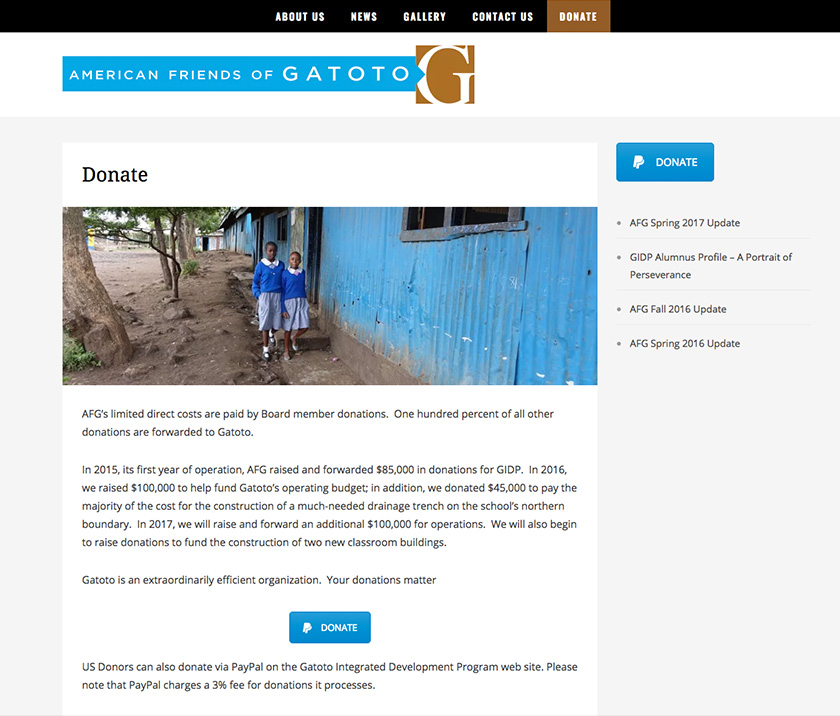The height and width of the screenshot is (716, 840).
Task: Open the Gallery menu item
Action: 424,17
